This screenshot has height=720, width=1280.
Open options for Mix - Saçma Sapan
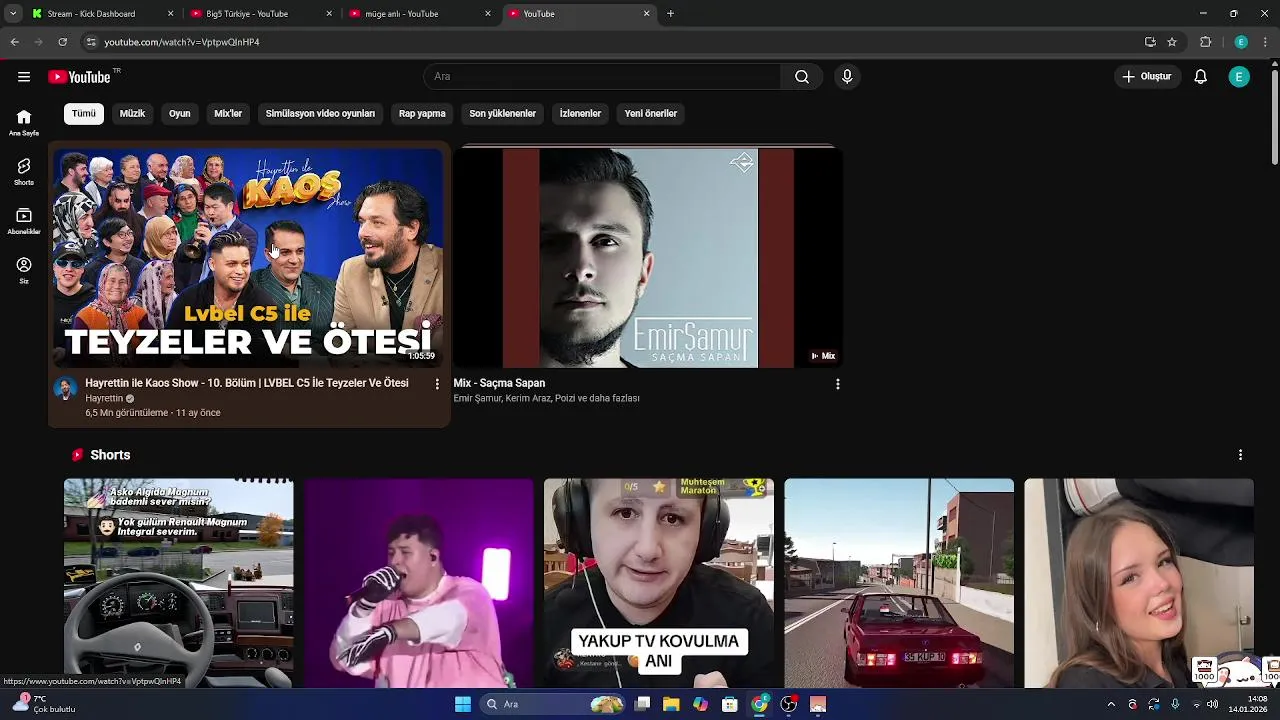pyautogui.click(x=838, y=384)
